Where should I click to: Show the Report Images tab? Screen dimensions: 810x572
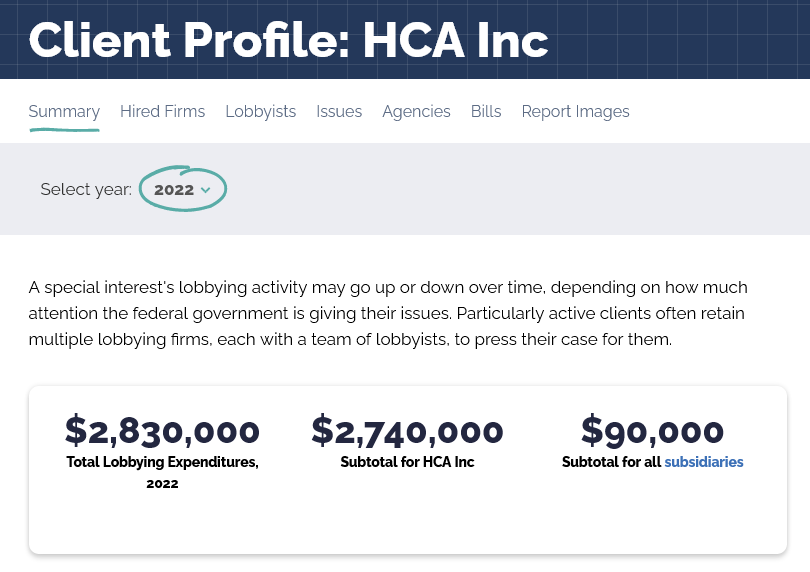[575, 112]
